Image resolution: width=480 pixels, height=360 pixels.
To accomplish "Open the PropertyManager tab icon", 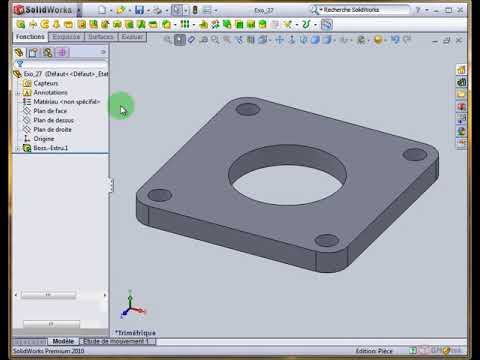I will tap(33, 52).
